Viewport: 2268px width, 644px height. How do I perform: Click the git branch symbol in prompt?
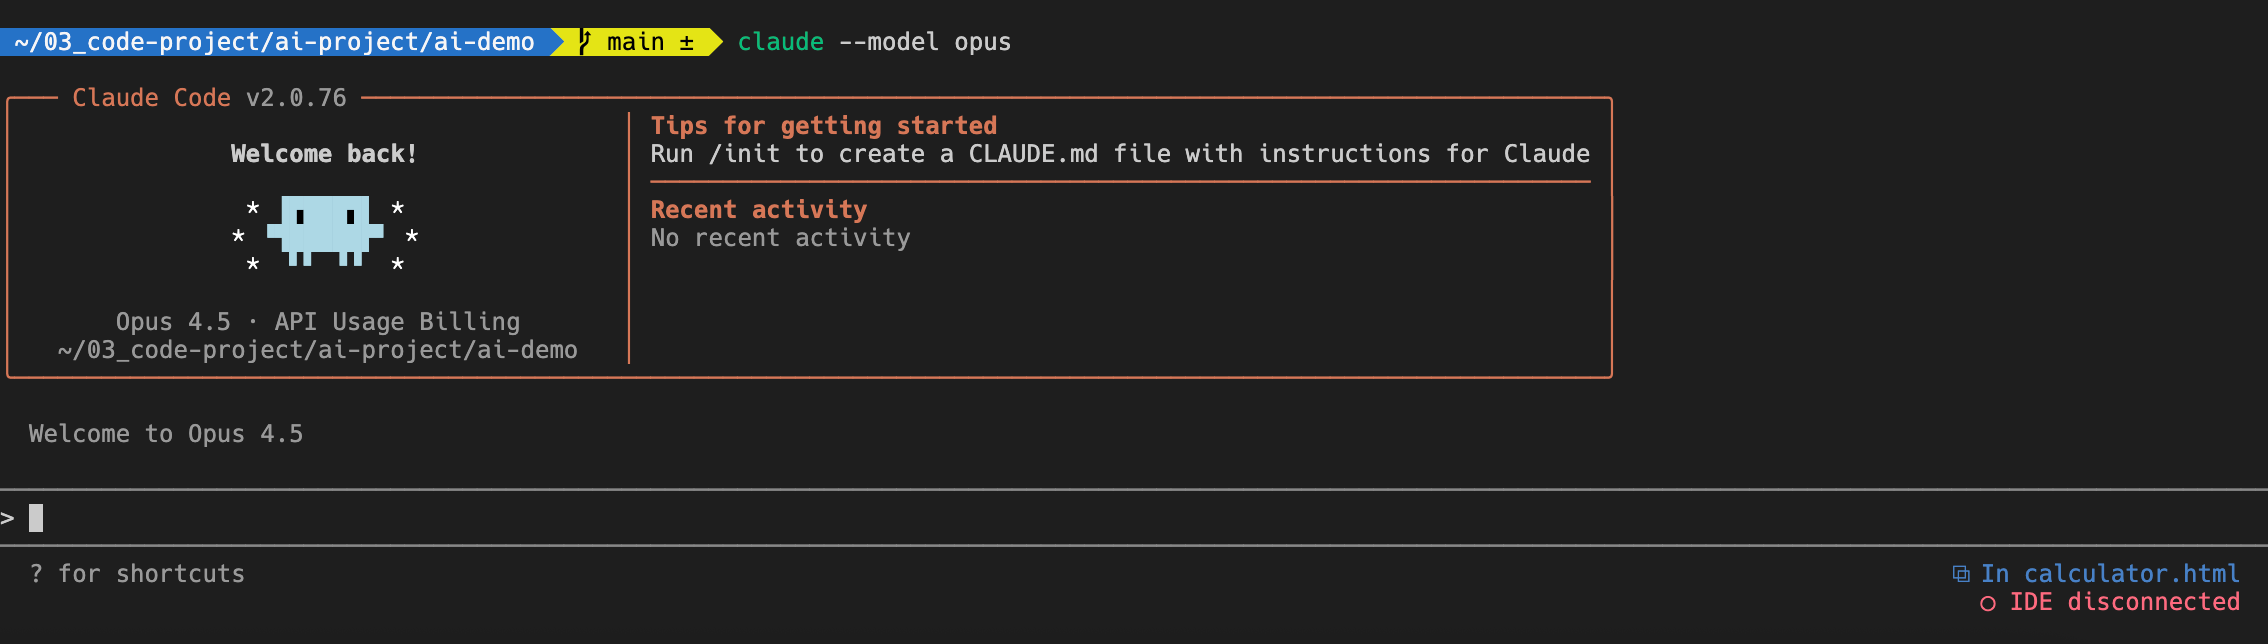click(585, 42)
